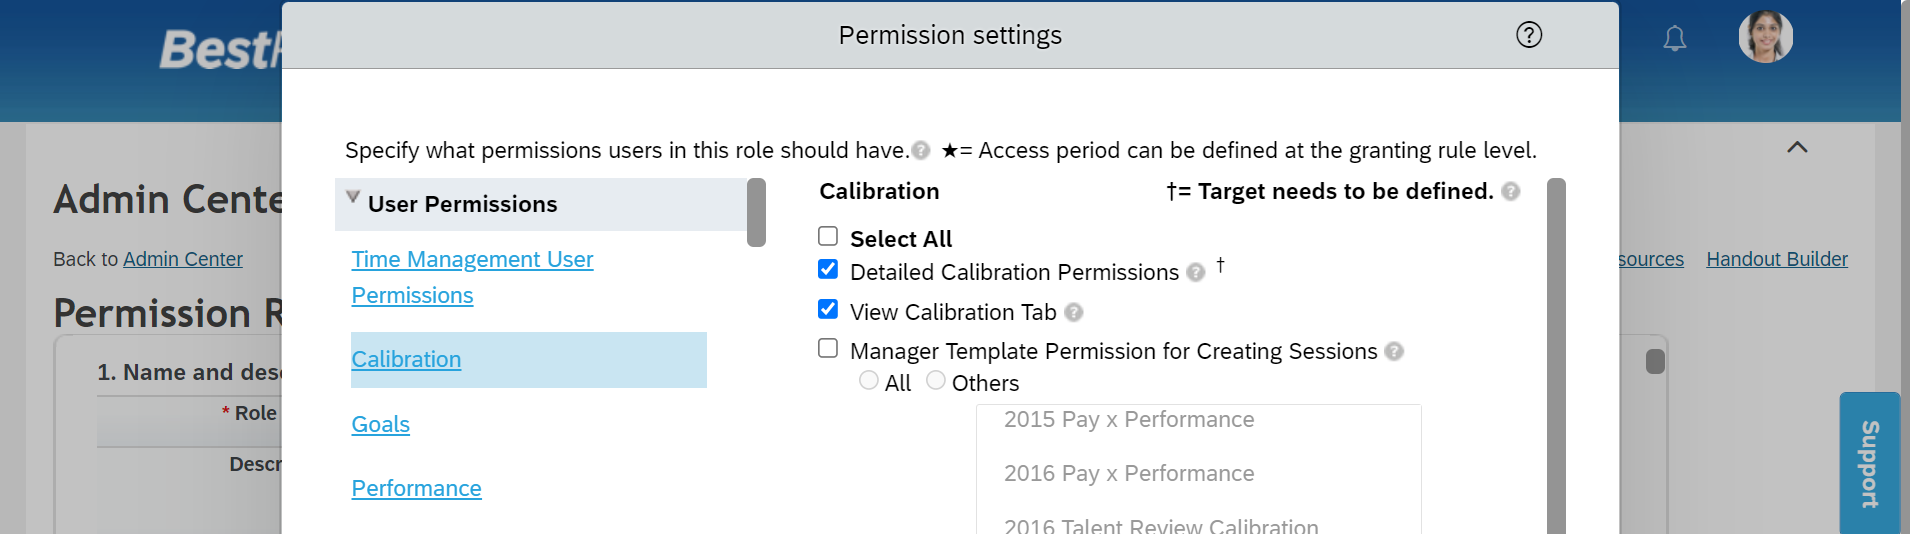
Task: Enable Manager Template Permission for Creating Sessions
Action: (828, 348)
